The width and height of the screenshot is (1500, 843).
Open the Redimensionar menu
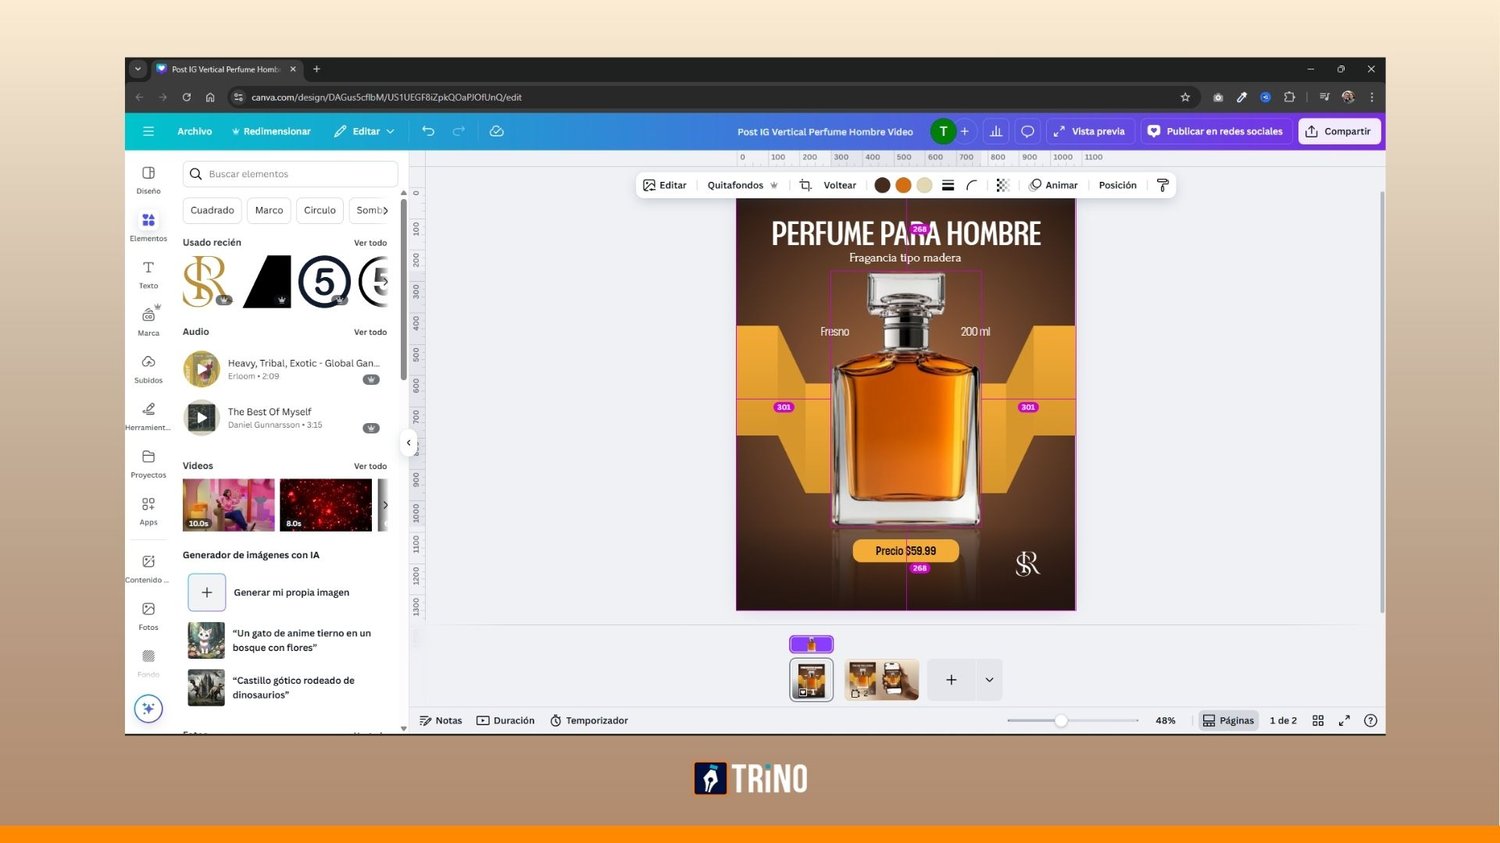[271, 131]
